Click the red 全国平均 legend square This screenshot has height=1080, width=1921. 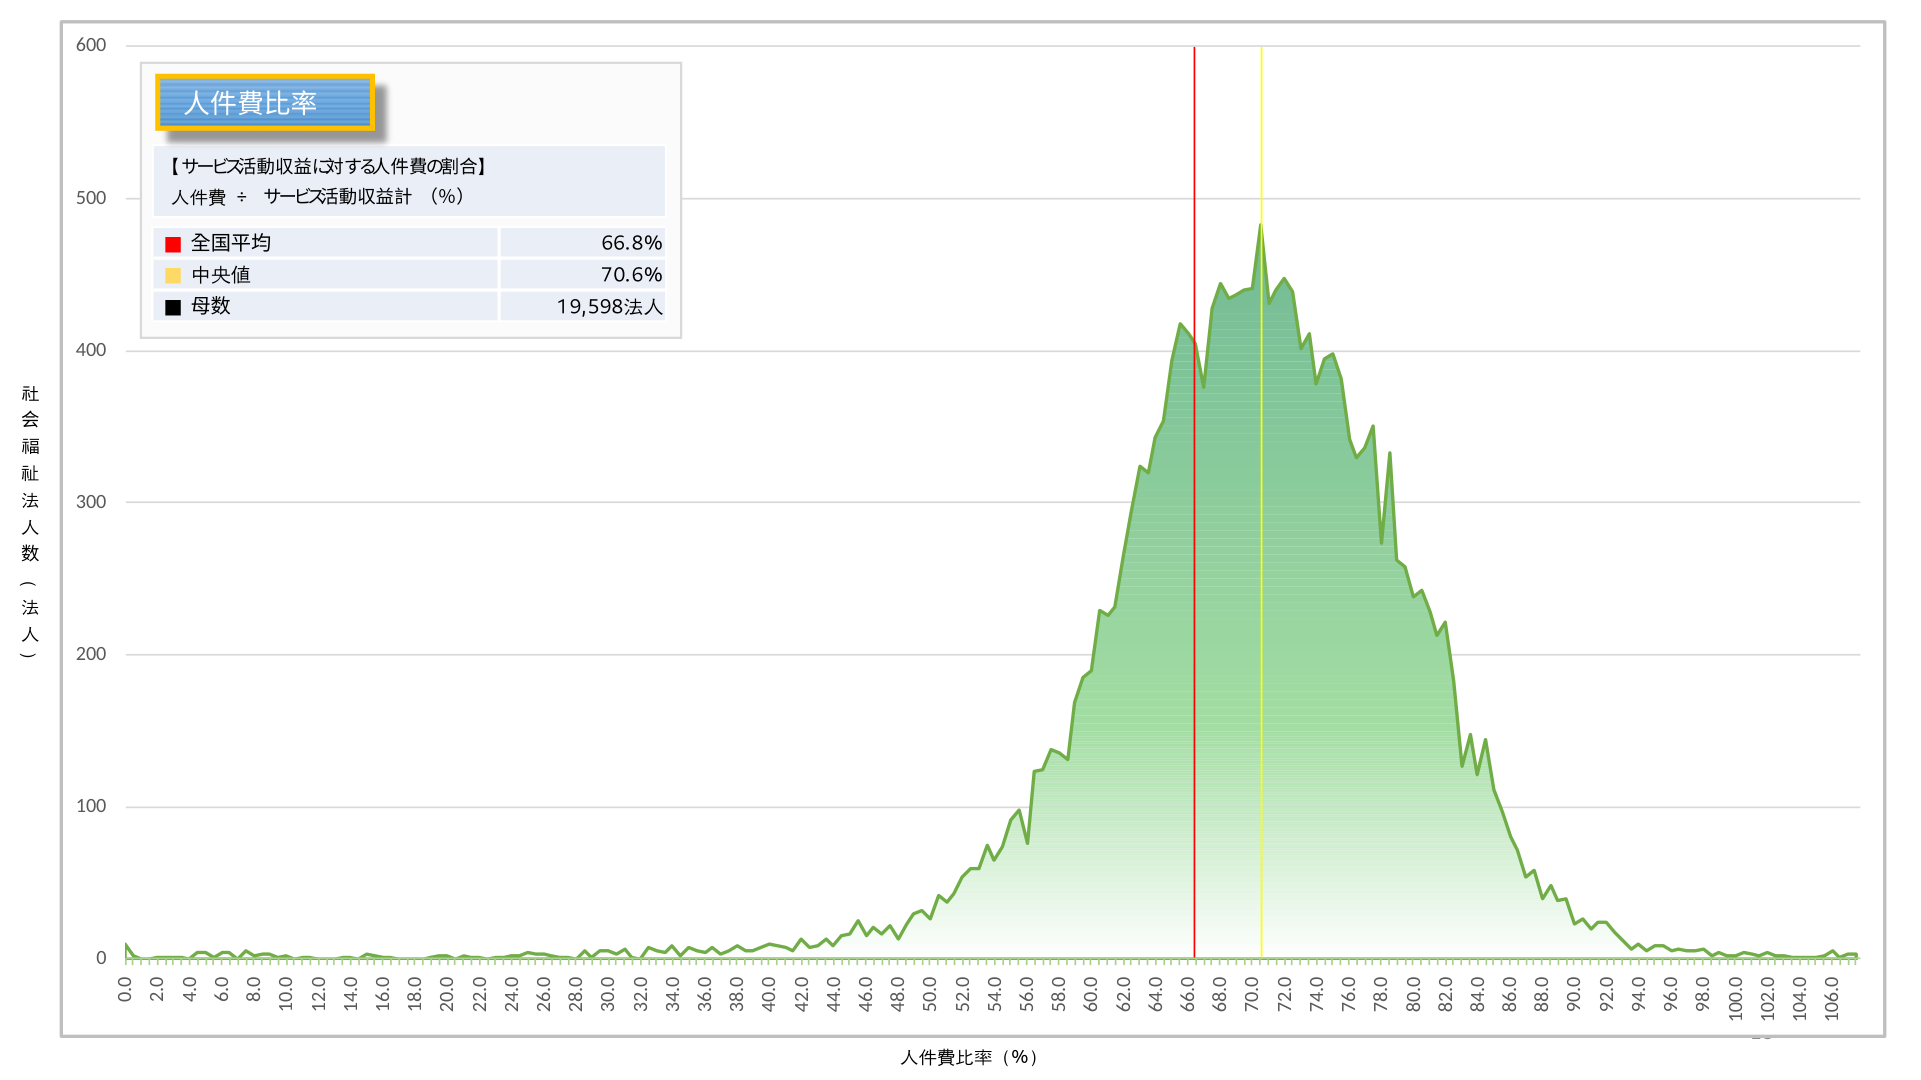pyautogui.click(x=173, y=244)
